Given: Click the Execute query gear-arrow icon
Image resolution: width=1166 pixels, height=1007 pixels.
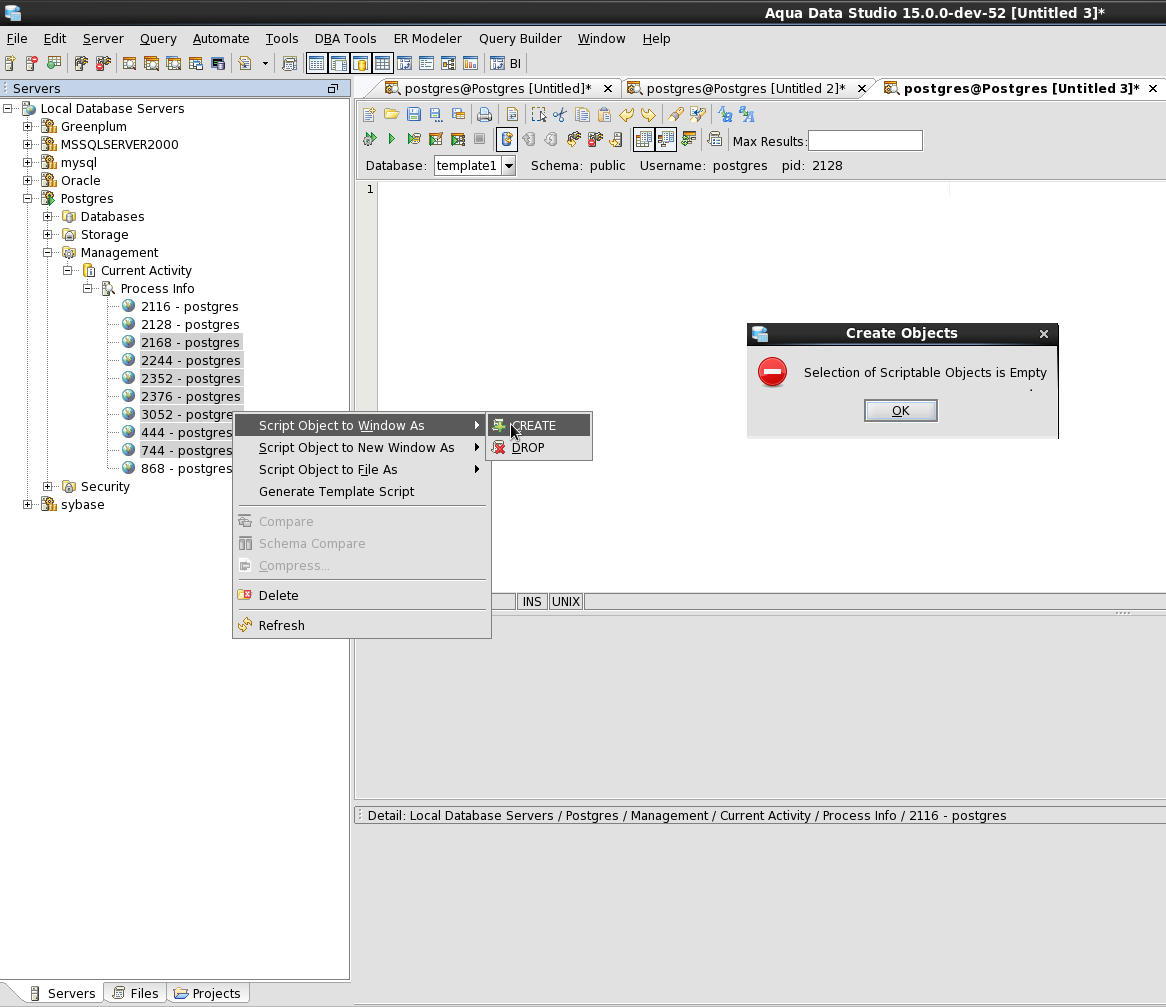Looking at the screenshot, I should [x=370, y=139].
